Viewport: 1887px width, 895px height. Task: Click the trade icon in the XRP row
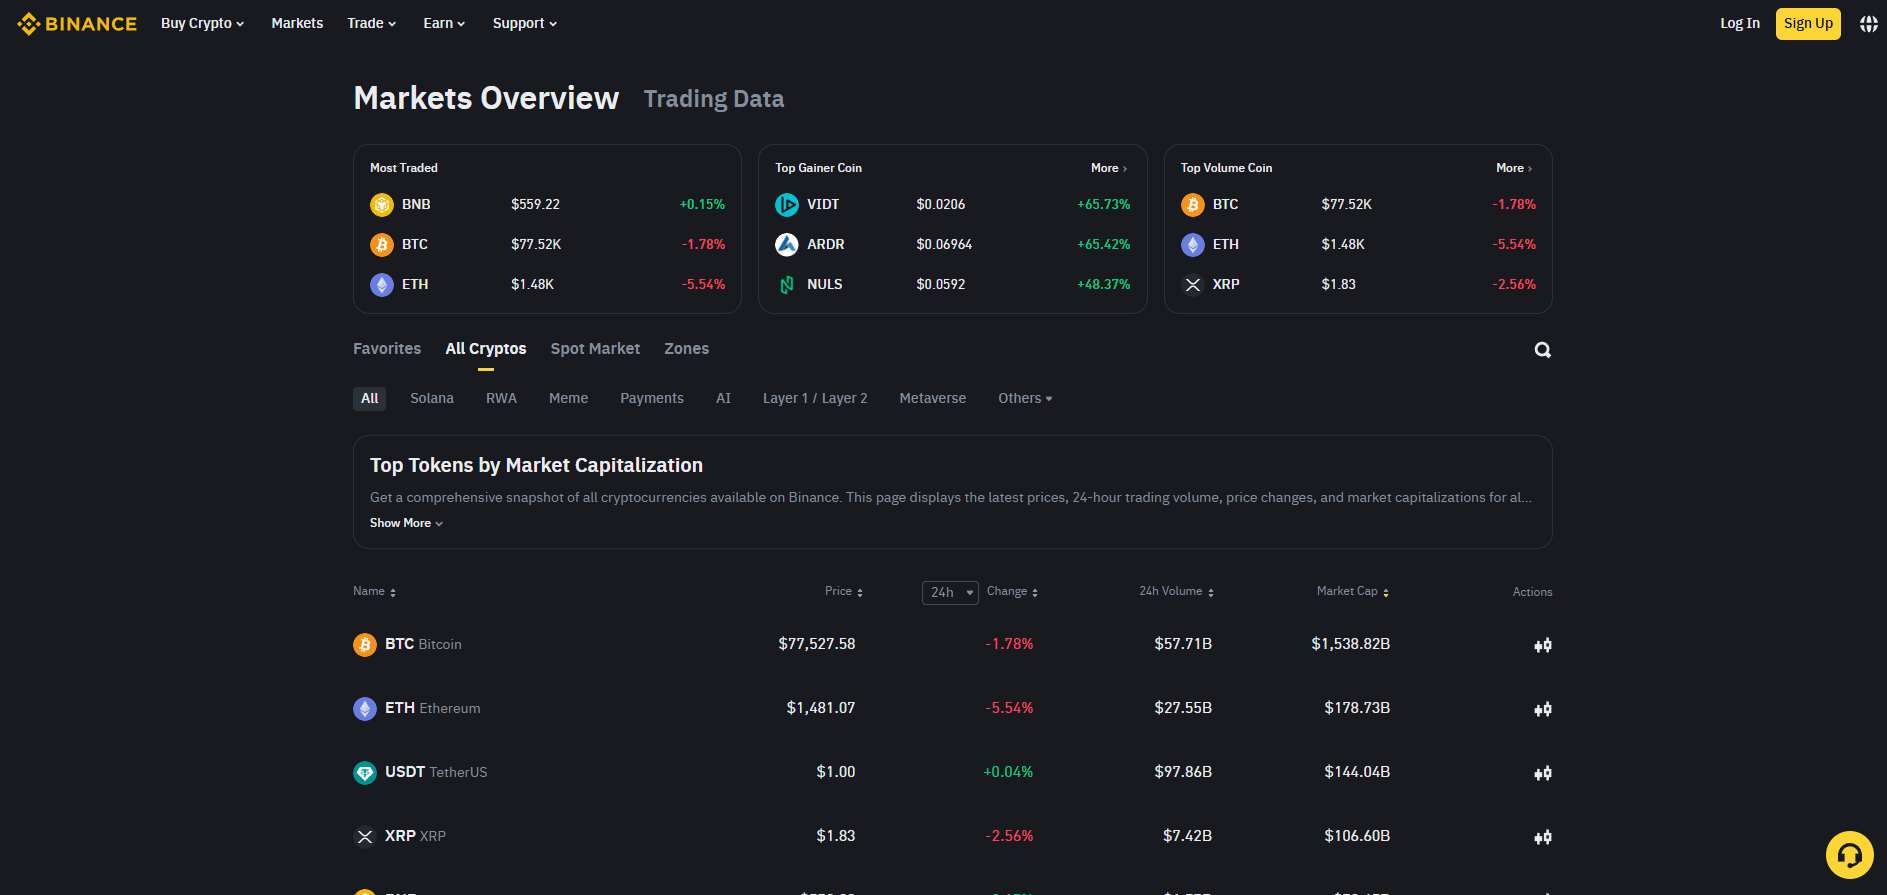pos(1543,837)
